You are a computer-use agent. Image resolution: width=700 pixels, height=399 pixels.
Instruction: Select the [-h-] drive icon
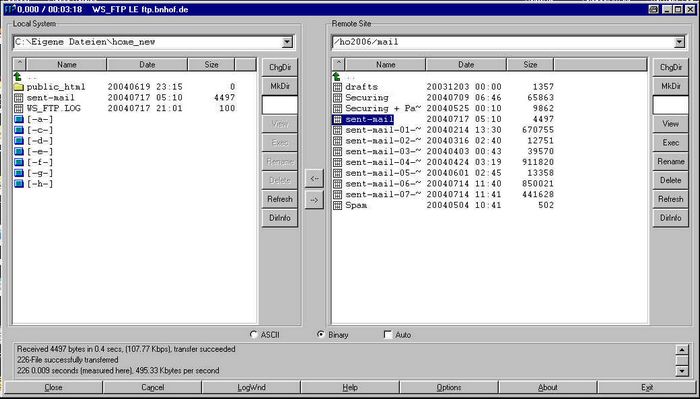pyautogui.click(x=18, y=183)
